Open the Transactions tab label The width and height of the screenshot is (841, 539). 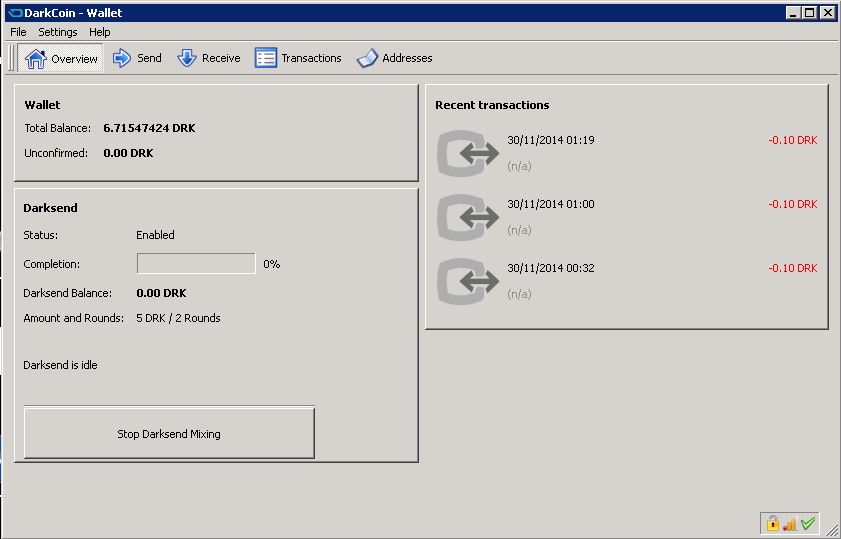(x=311, y=58)
